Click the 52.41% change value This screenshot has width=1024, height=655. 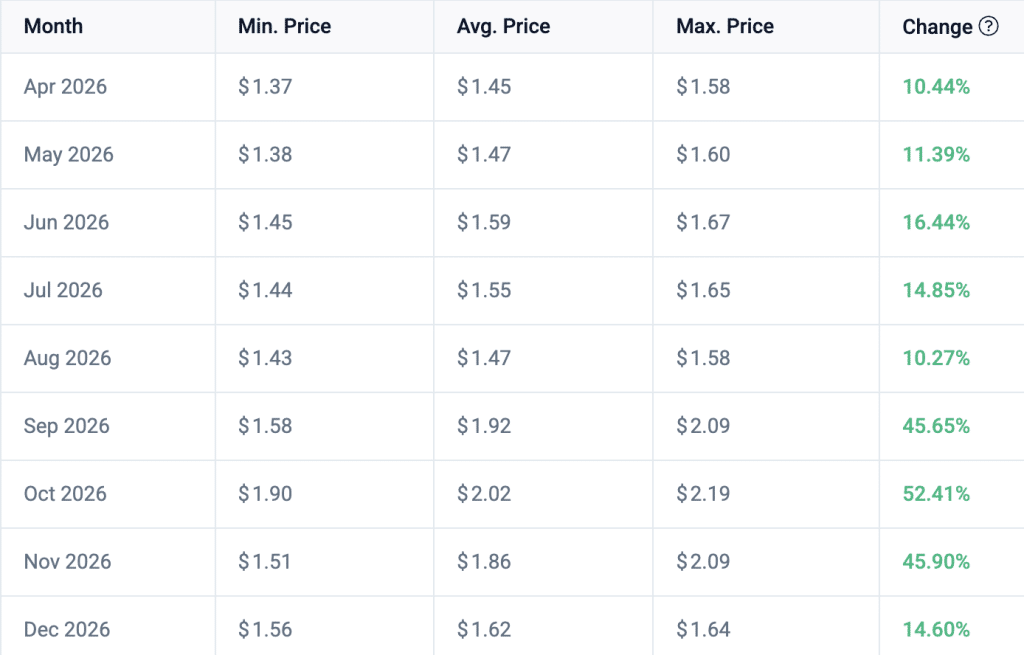pyautogui.click(x=936, y=494)
